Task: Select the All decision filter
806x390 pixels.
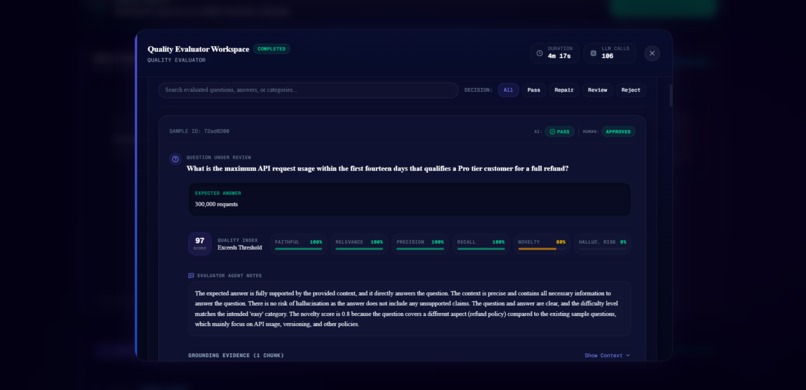Action: [508, 90]
